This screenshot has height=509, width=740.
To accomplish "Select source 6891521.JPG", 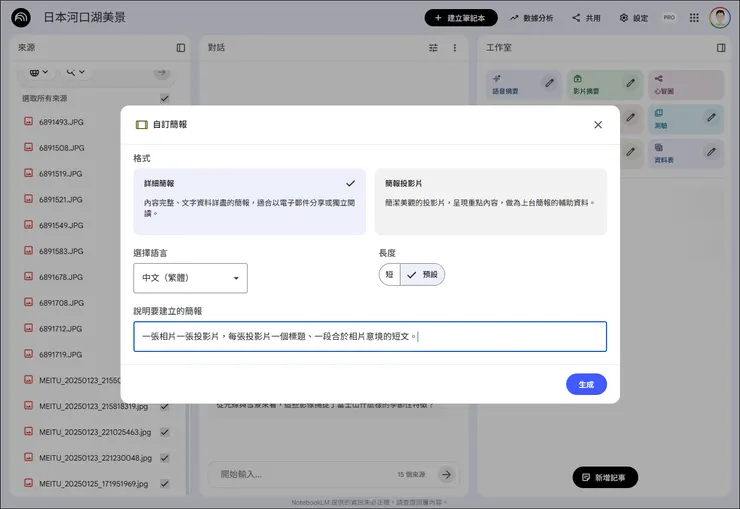I will [60, 200].
